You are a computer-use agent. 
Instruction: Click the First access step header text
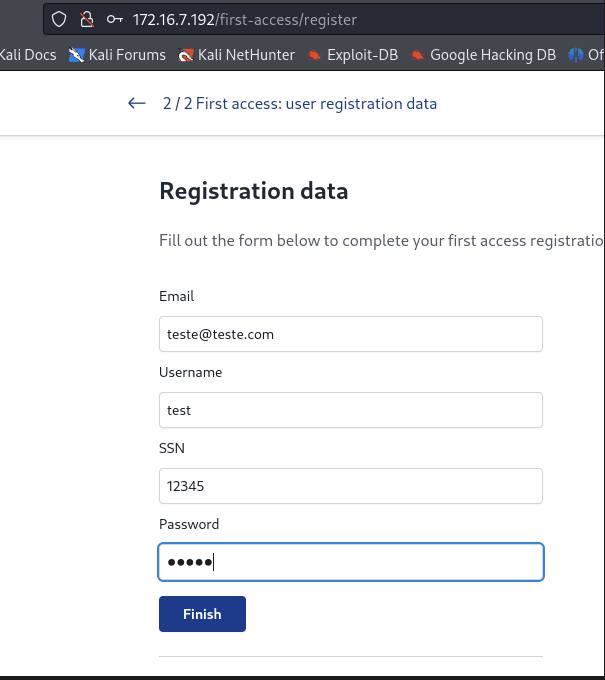[299, 103]
